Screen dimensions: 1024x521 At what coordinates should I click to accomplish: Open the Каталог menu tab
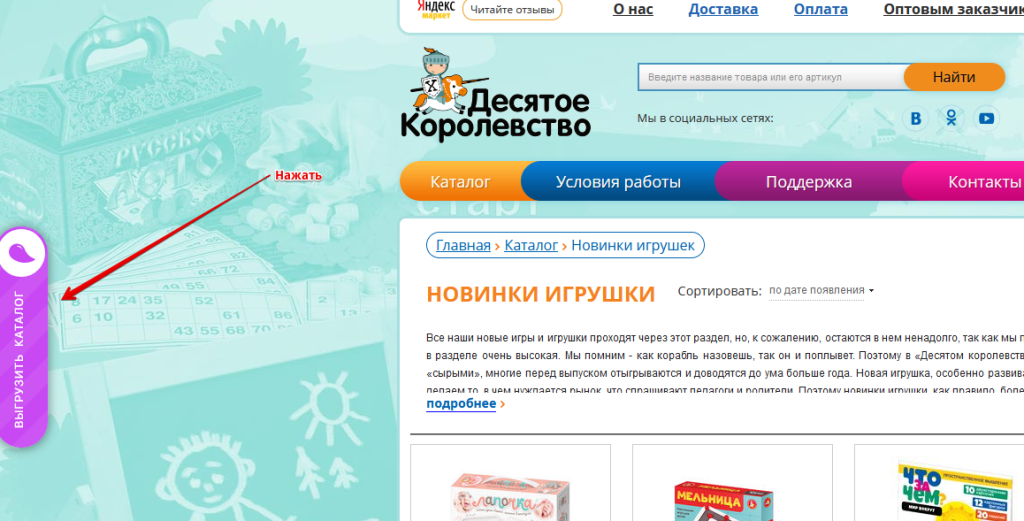(460, 182)
